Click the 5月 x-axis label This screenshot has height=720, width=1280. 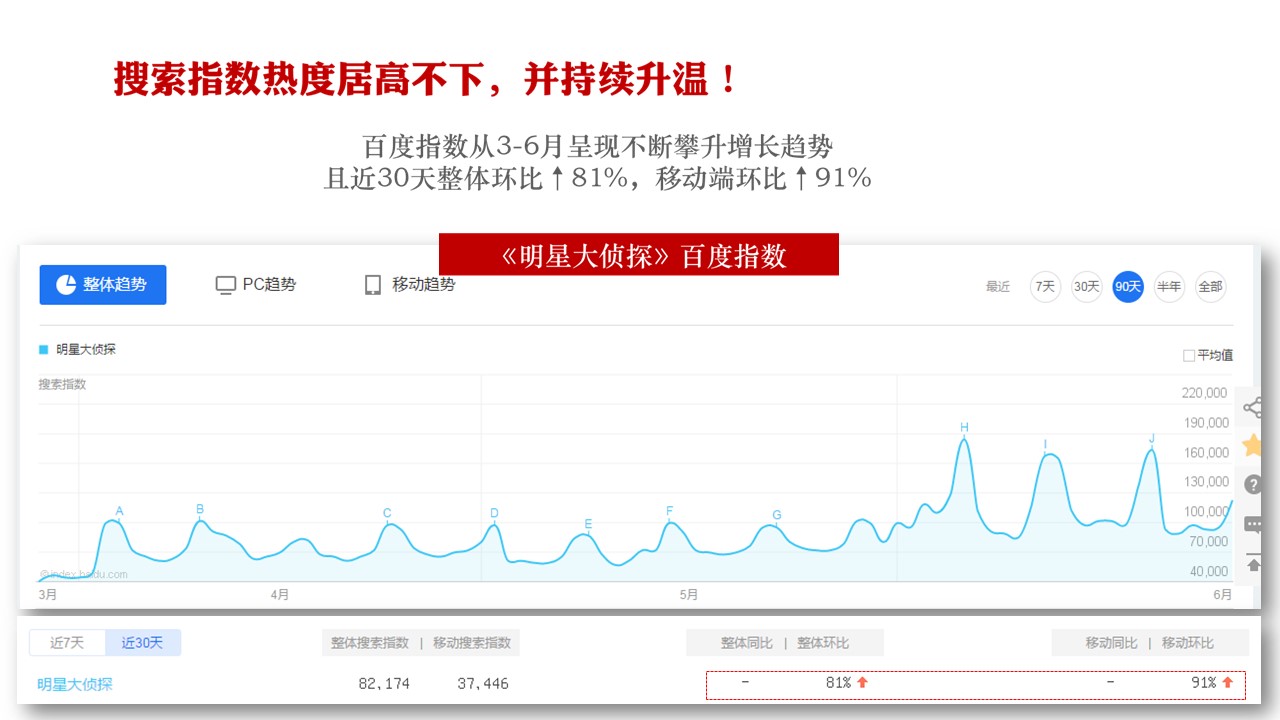coord(689,595)
